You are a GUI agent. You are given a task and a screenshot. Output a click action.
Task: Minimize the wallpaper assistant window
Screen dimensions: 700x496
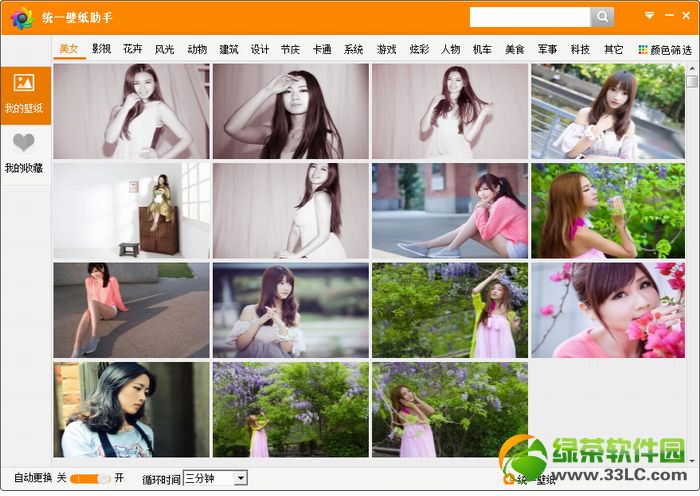(x=669, y=15)
